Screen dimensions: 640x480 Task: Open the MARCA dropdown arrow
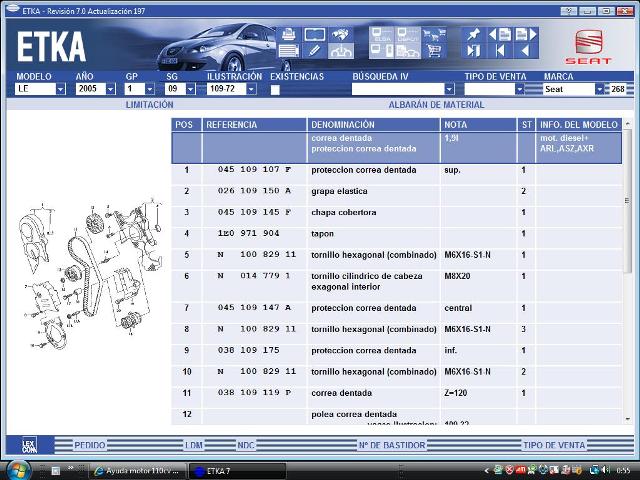pos(599,89)
